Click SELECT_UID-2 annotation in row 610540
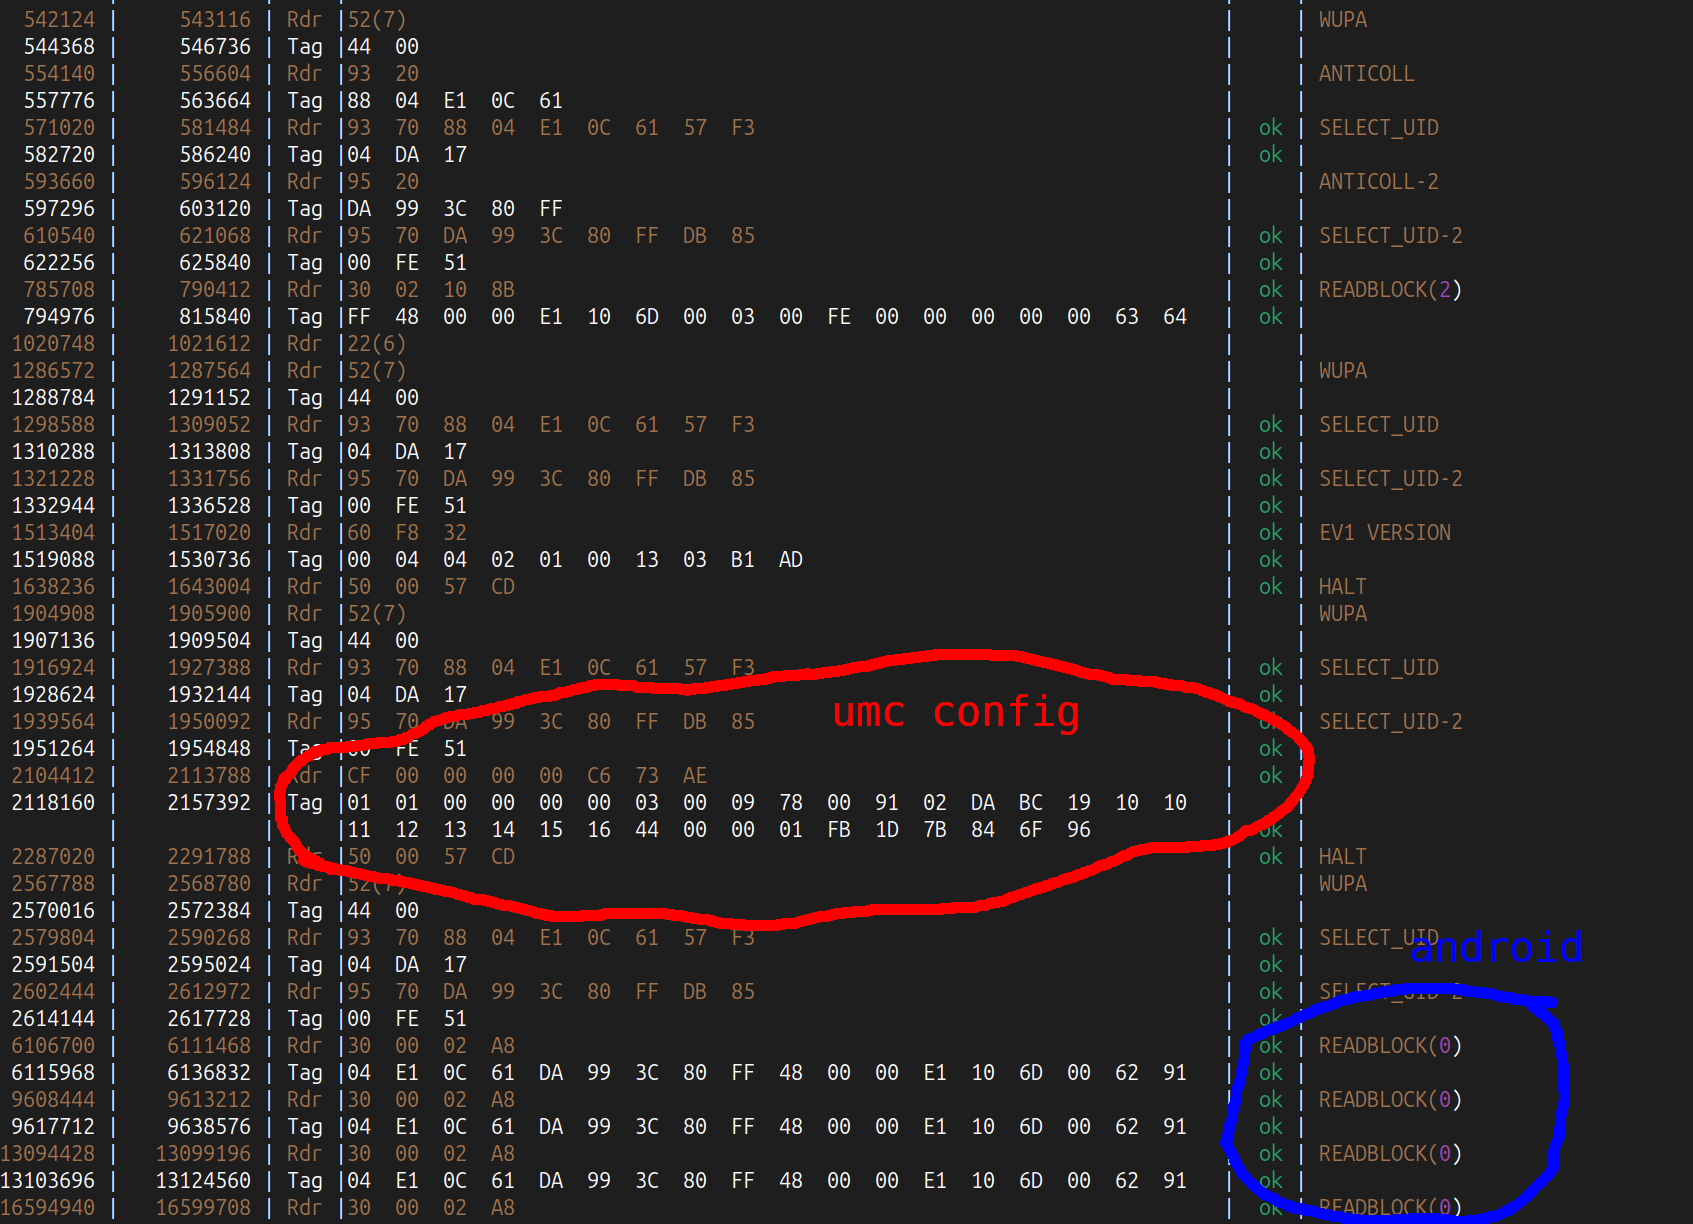Image resolution: width=1693 pixels, height=1224 pixels. [x=1390, y=236]
